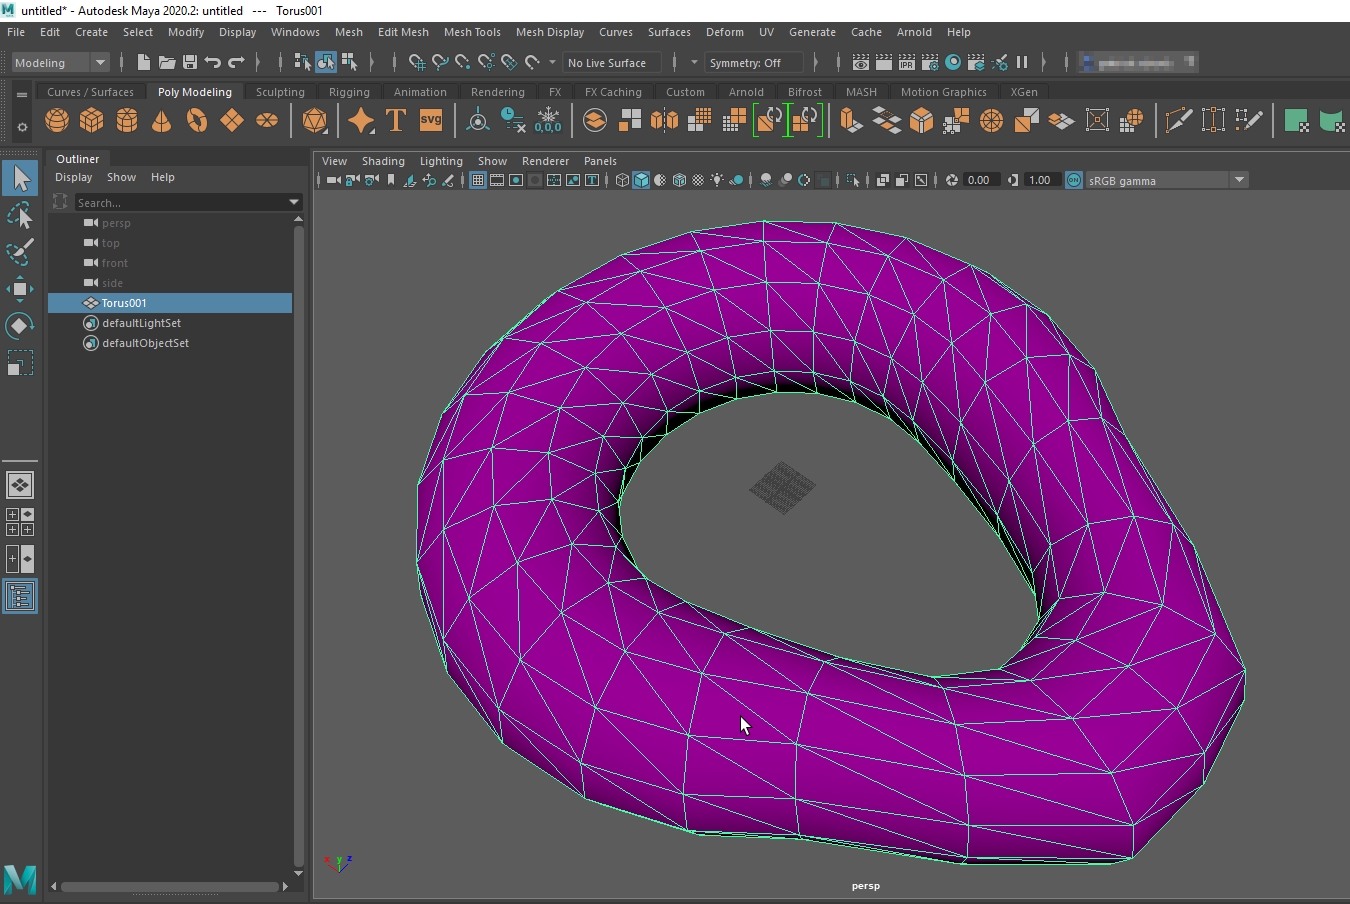
Task: Activate the Rotate tool in the toolbox
Action: [19, 326]
